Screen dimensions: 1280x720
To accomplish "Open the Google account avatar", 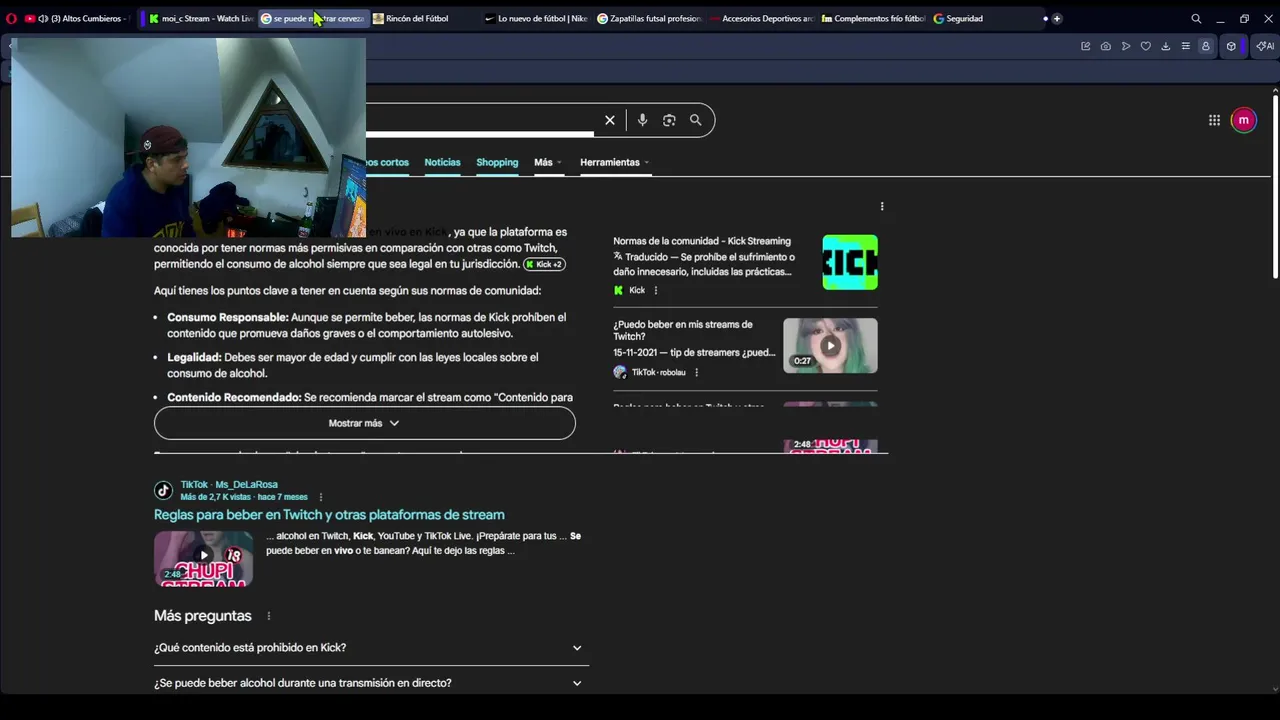I will point(1243,120).
